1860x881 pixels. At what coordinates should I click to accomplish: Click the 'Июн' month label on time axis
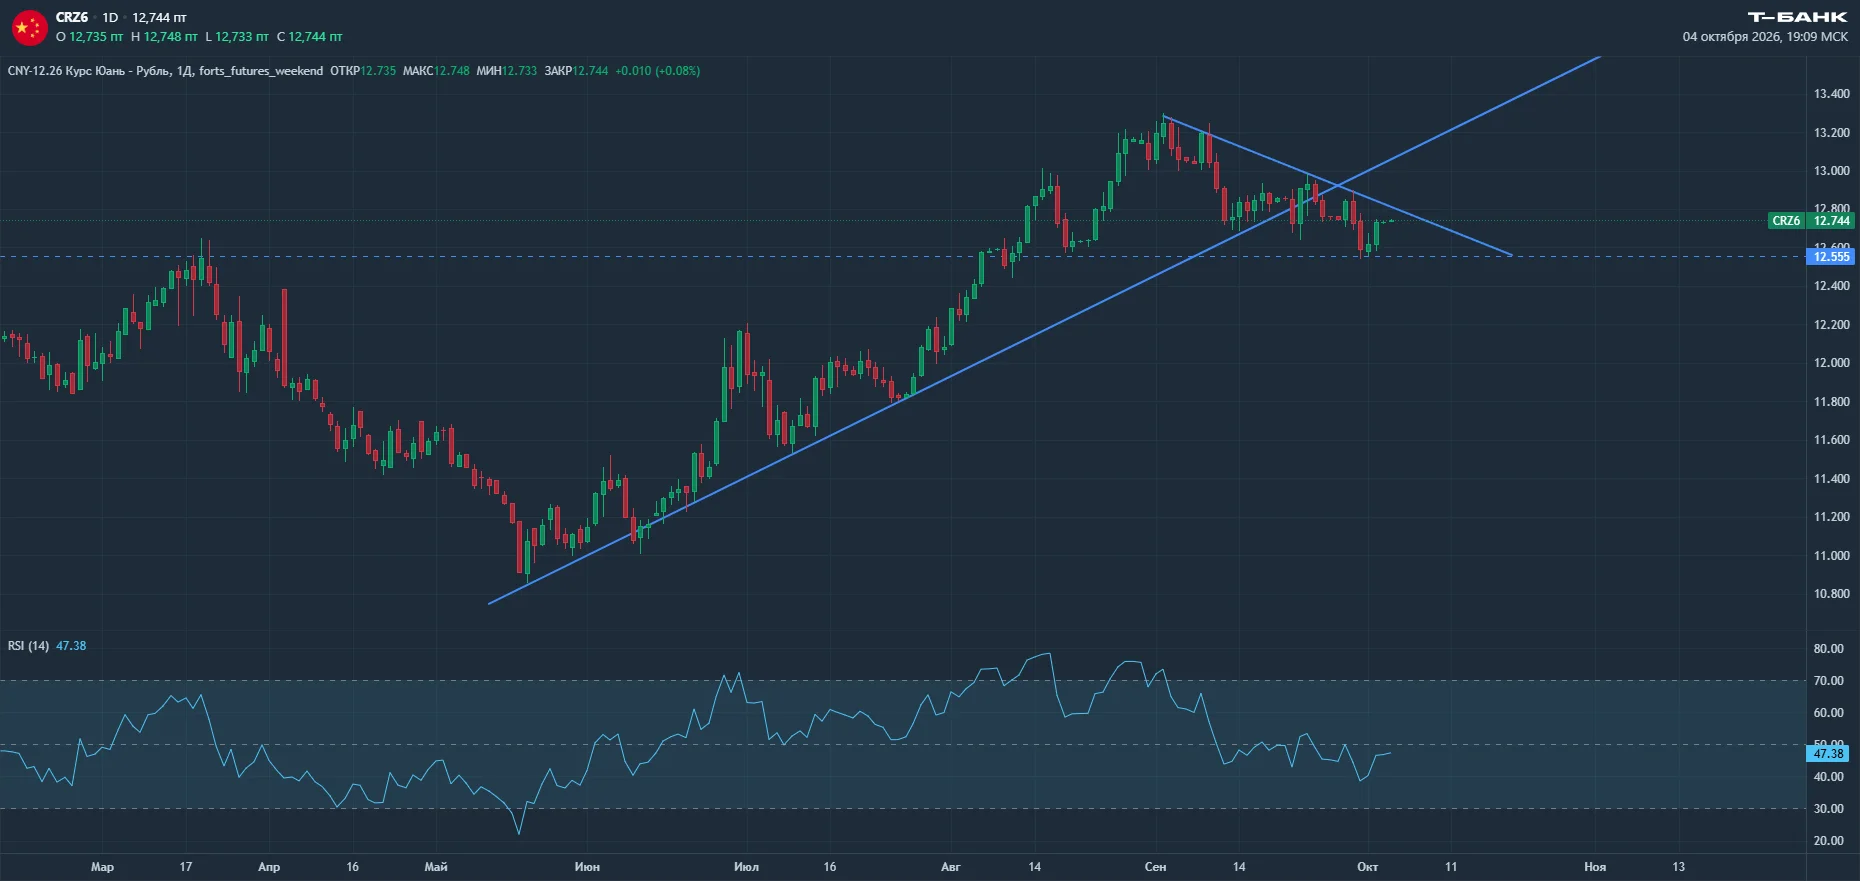(587, 867)
